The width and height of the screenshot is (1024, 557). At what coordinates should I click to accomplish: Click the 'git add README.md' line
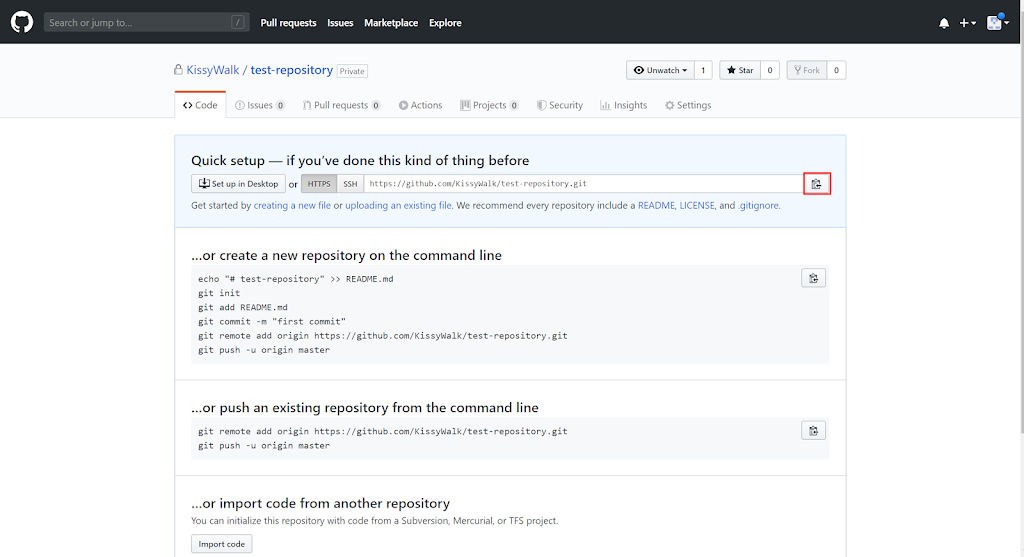[243, 308]
